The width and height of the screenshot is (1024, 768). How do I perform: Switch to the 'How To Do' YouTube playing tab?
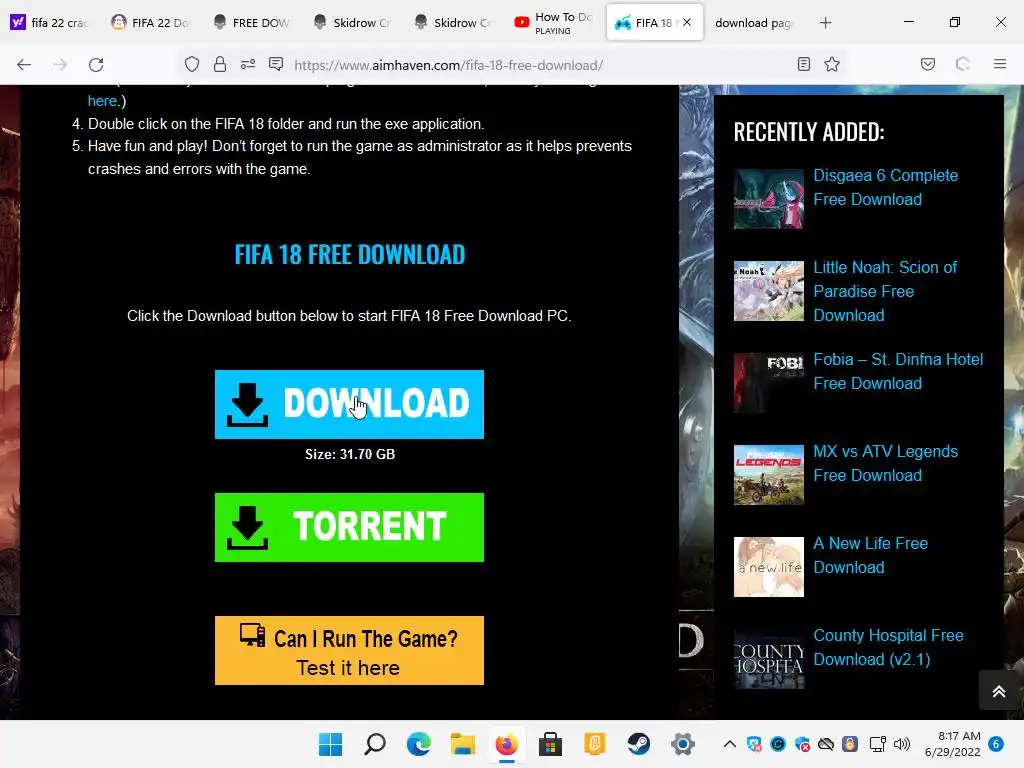pos(553,23)
